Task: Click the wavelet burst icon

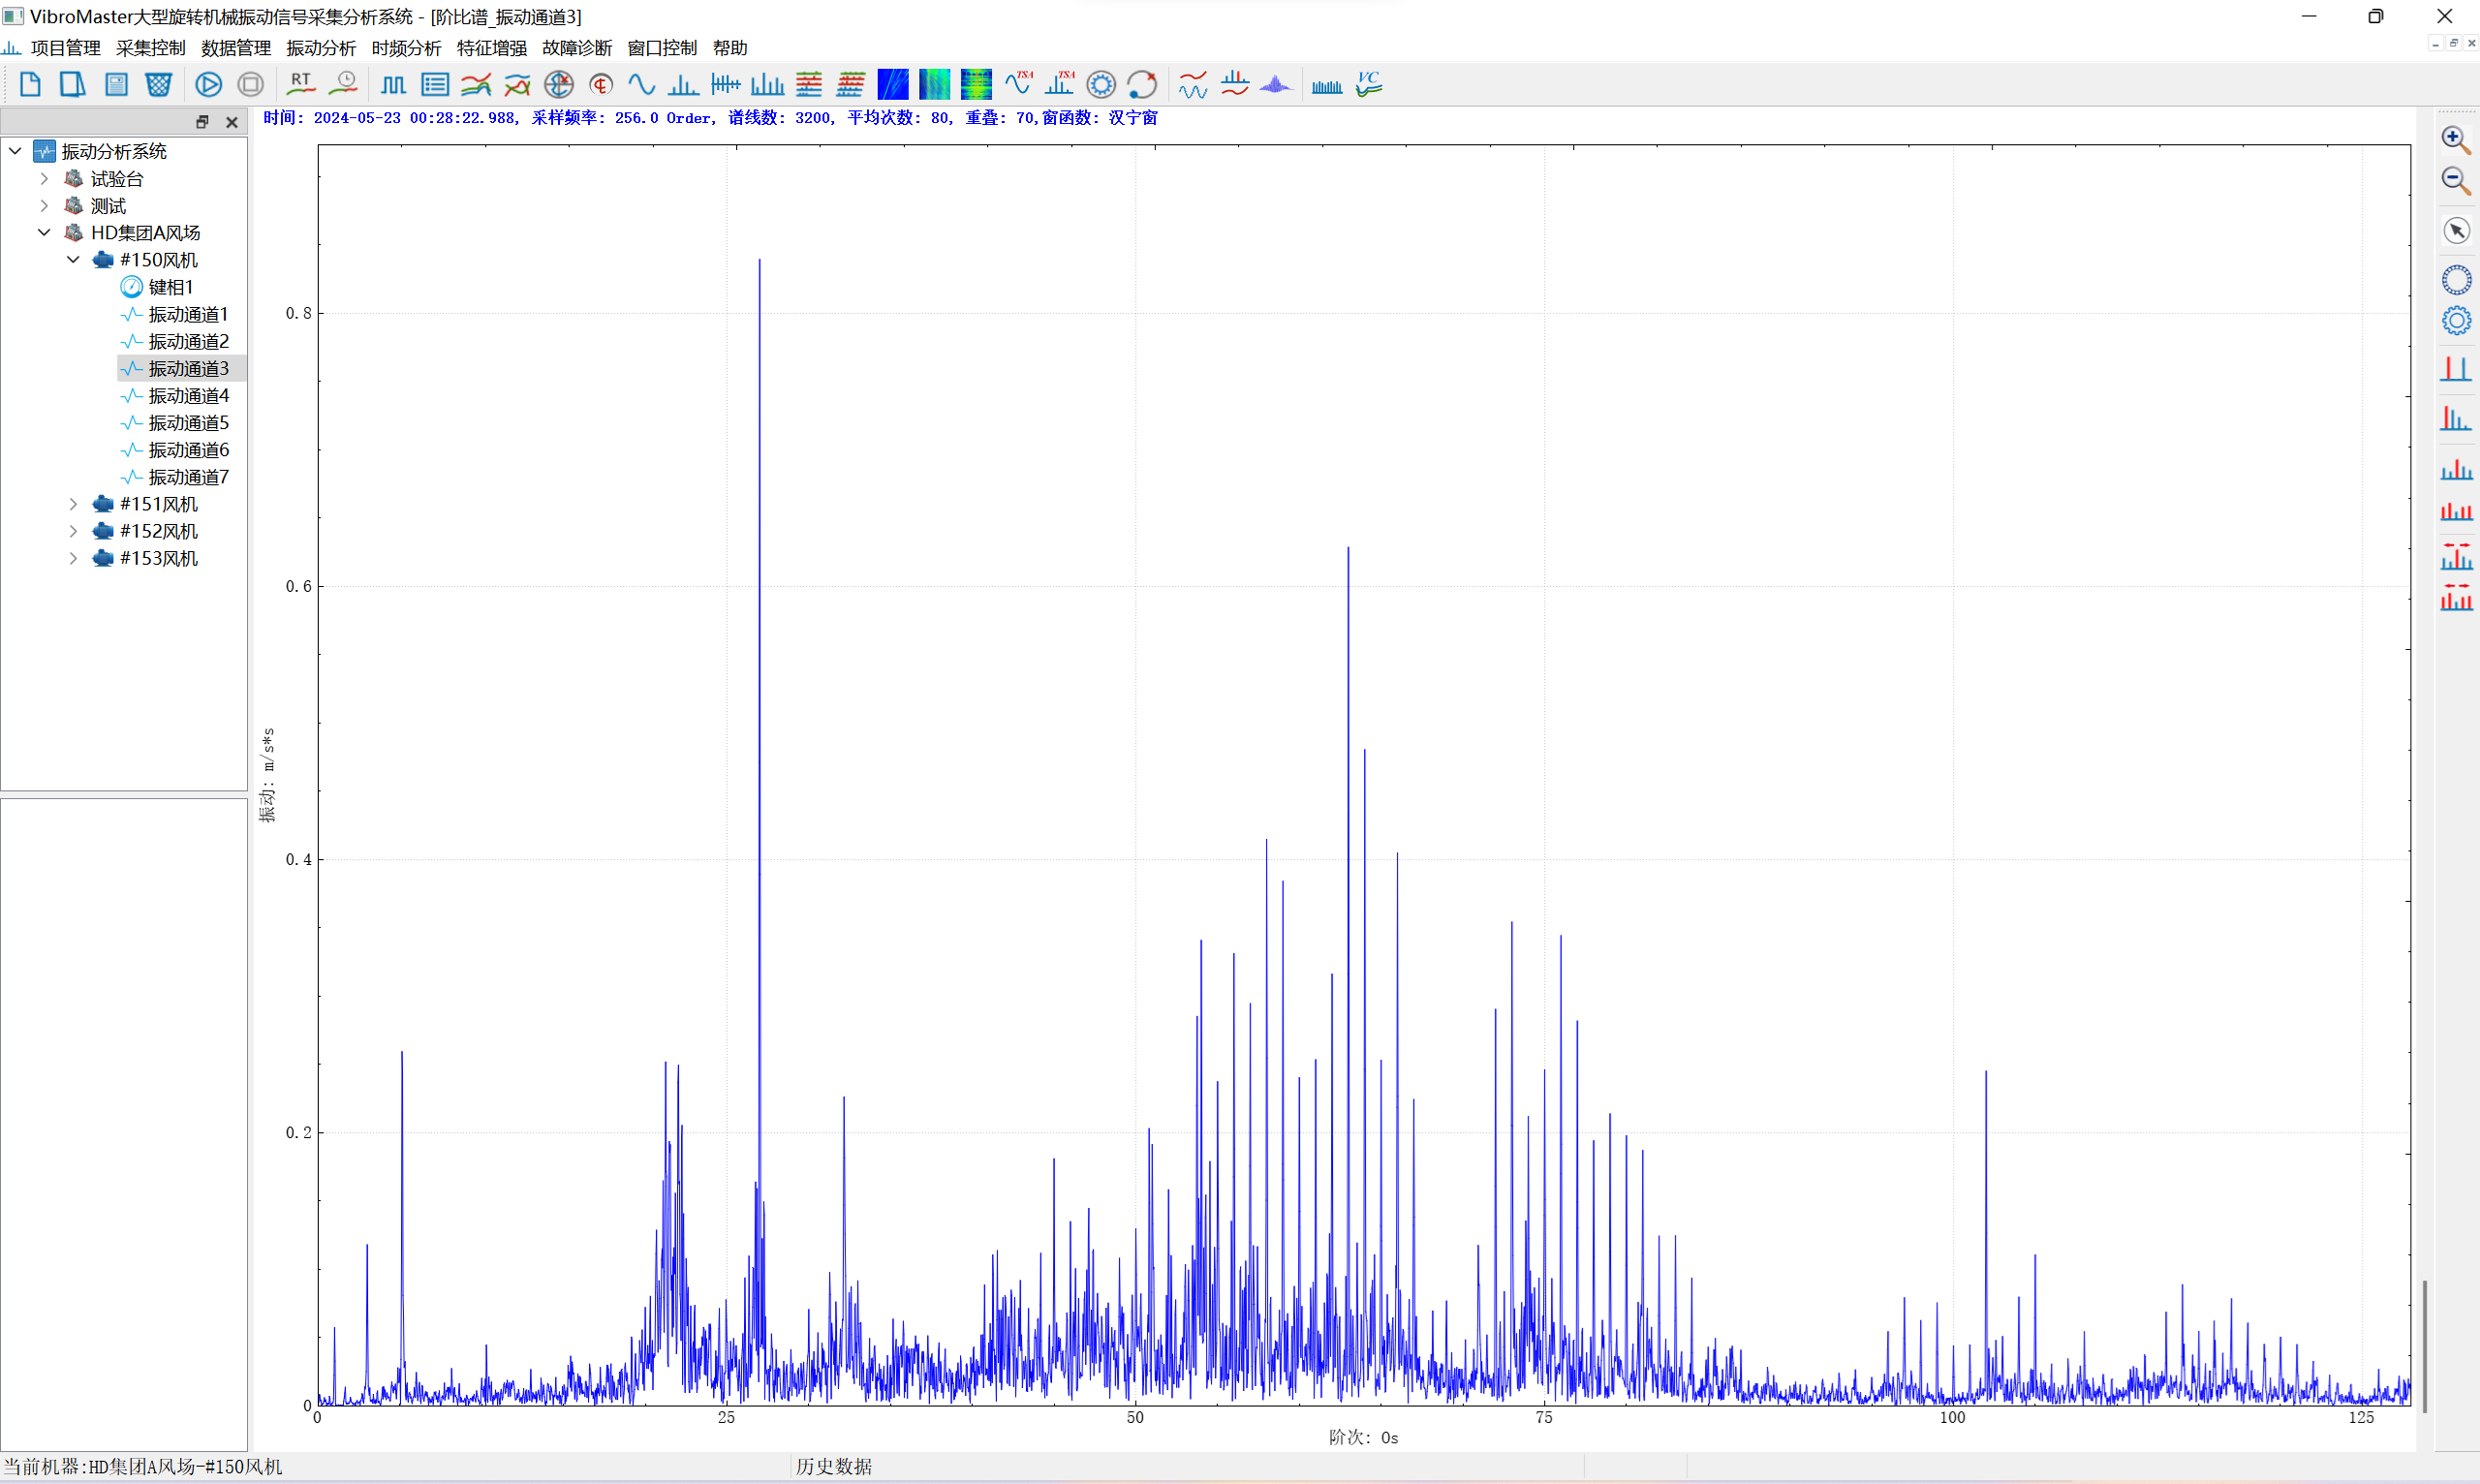Action: coord(1276,85)
